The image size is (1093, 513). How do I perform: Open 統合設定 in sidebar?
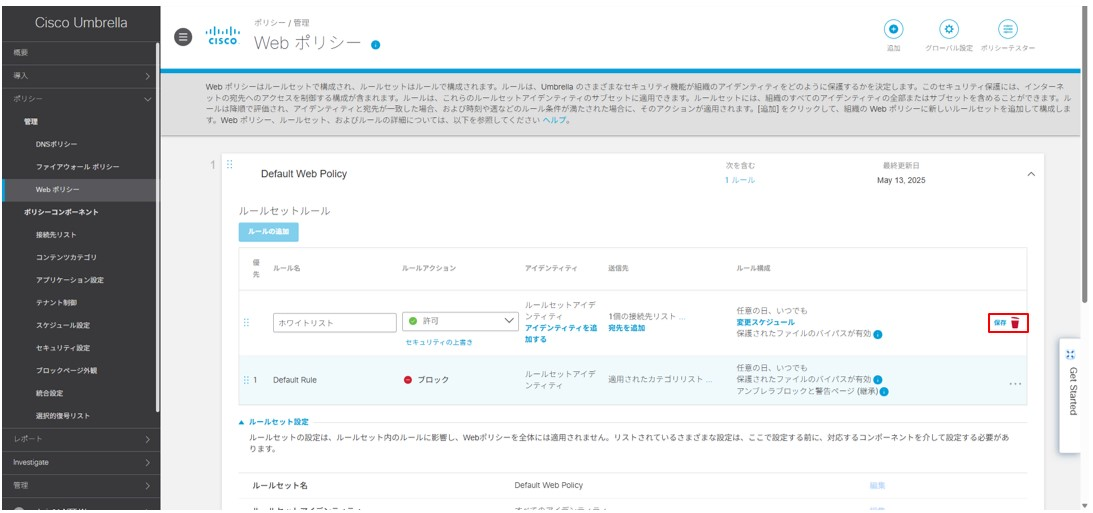(x=49, y=393)
